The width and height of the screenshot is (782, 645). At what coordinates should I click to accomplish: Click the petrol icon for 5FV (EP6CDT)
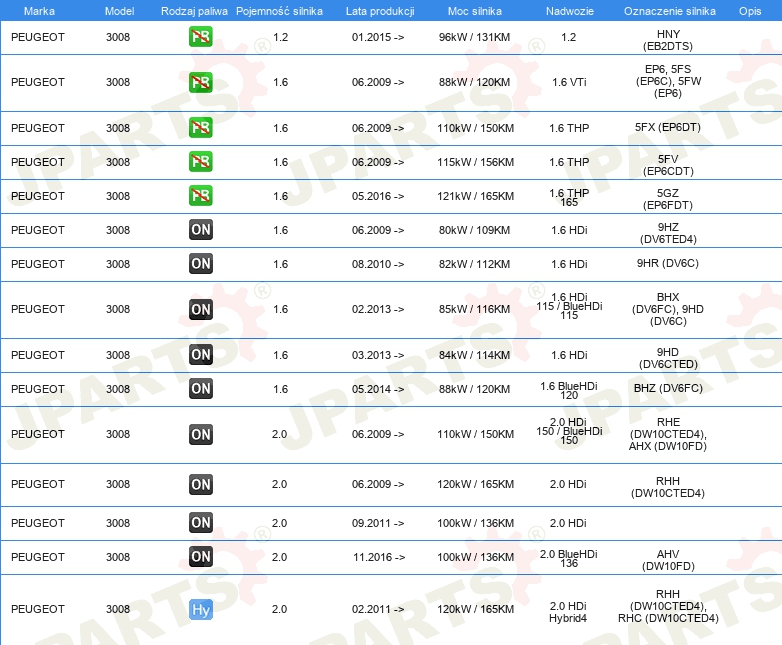click(200, 162)
